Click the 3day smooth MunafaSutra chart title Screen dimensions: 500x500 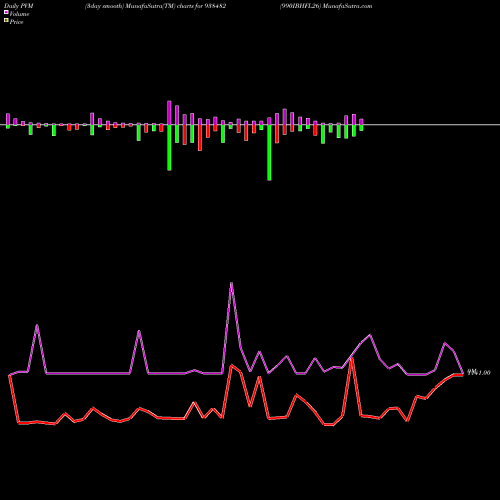tap(155, 6)
